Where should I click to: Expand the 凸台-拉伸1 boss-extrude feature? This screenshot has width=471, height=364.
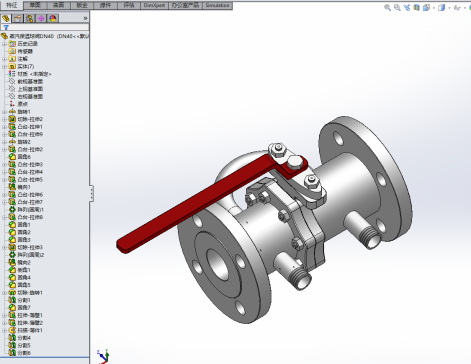(4, 127)
